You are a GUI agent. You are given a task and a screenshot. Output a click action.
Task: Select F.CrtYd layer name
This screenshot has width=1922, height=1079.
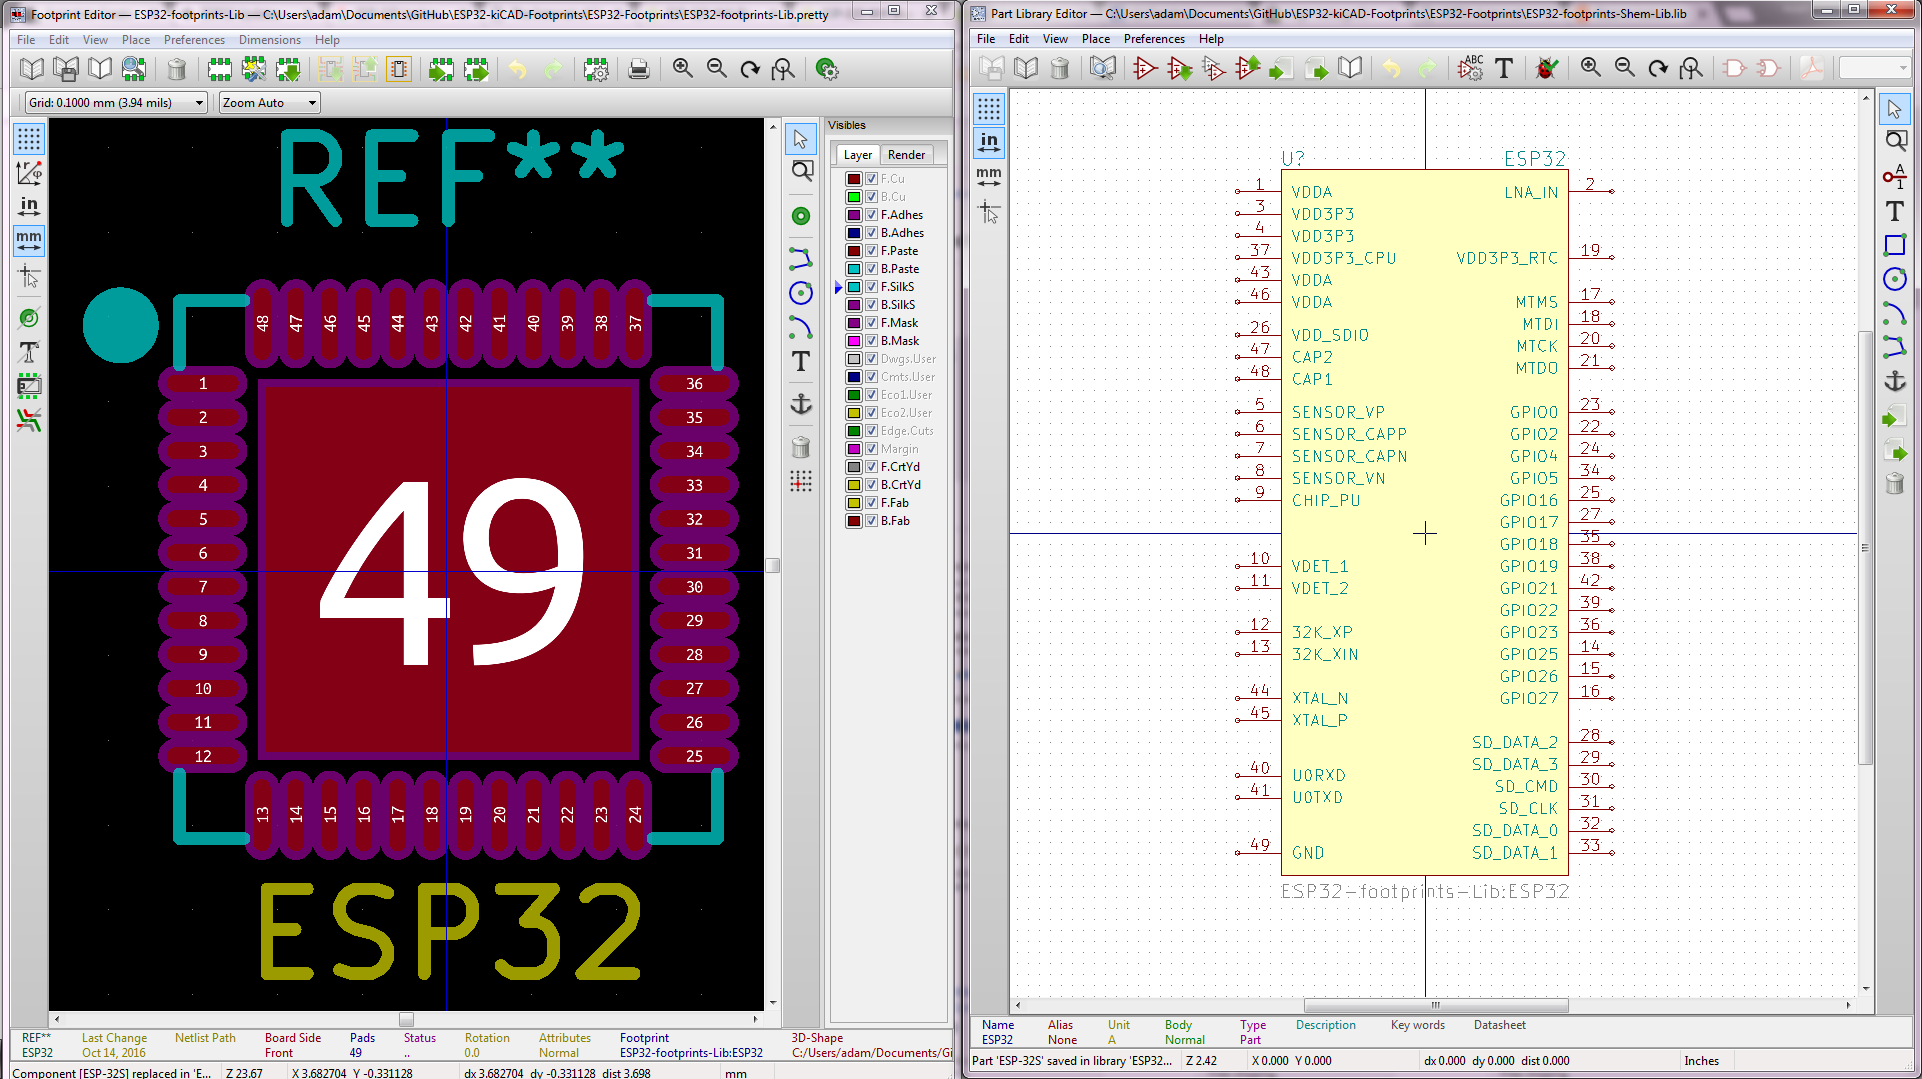point(900,467)
